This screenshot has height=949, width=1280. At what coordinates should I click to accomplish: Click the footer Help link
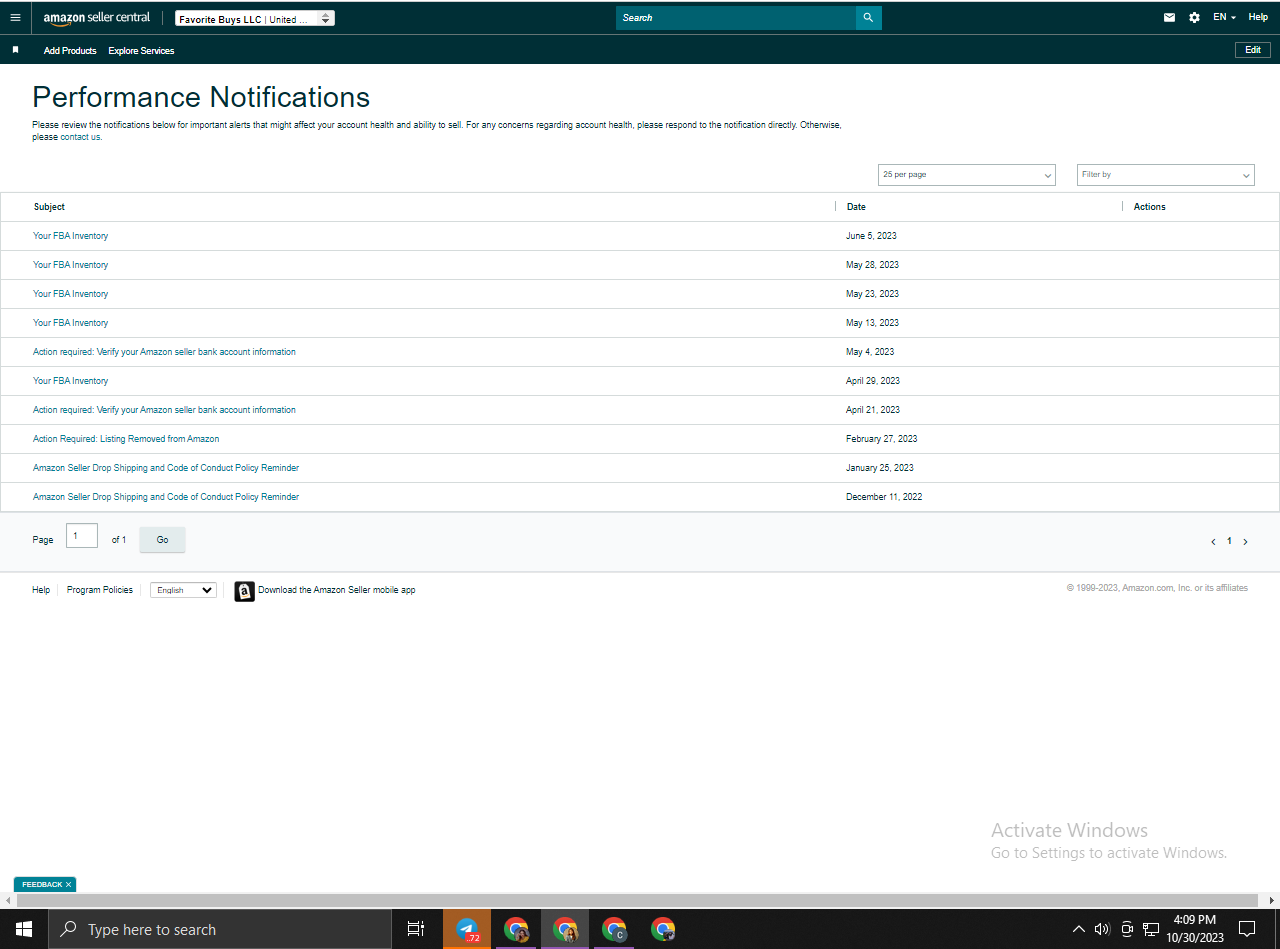pyautogui.click(x=41, y=590)
